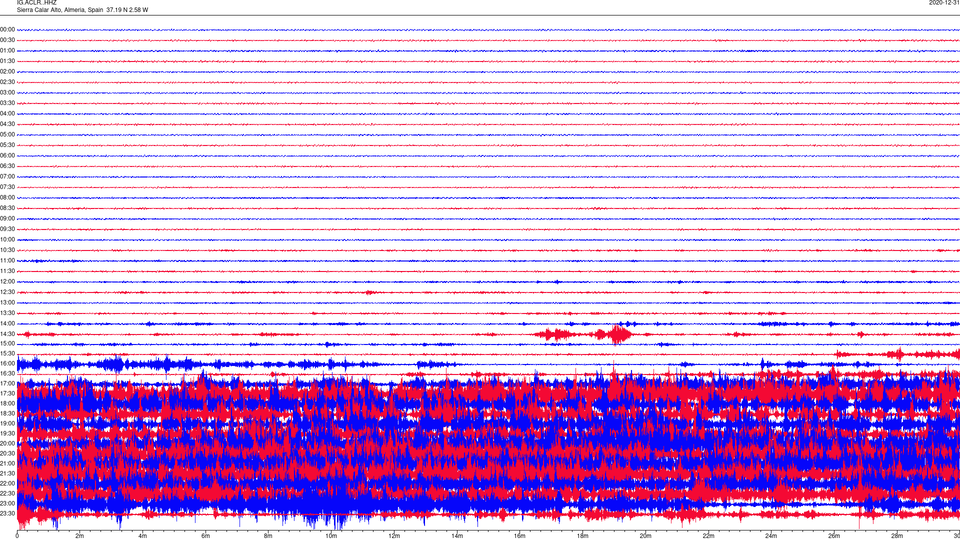Click the 13:30 trace label
Screen dimensions: 960x540
tap(7, 313)
